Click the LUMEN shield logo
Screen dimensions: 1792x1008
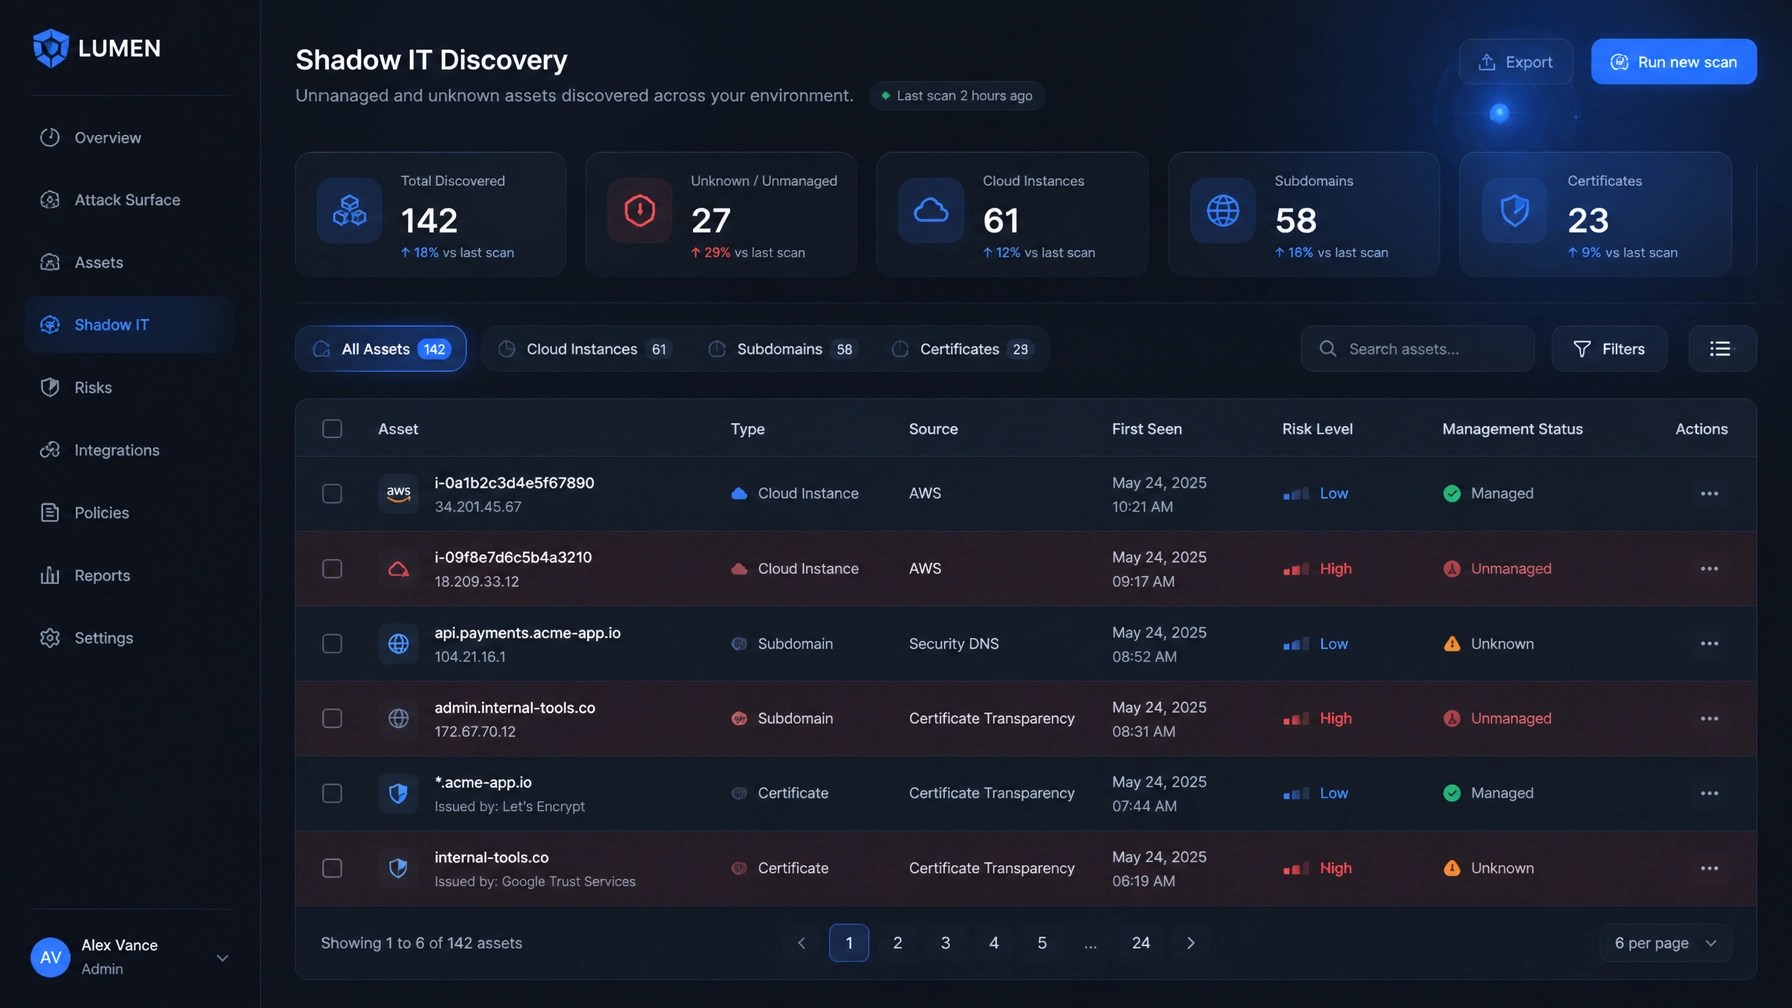coord(50,48)
